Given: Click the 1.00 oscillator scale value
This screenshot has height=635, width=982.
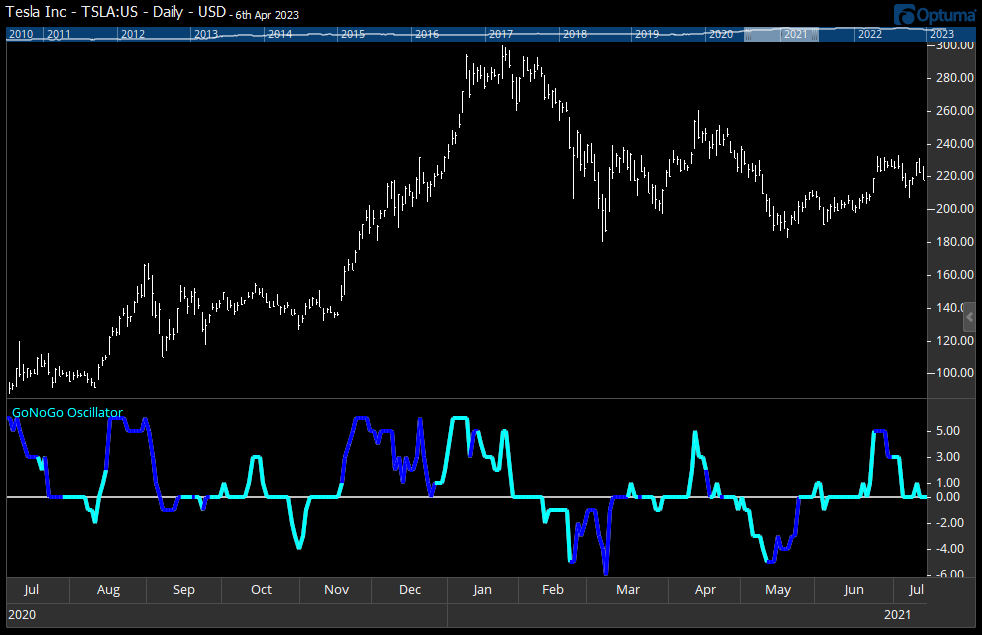Looking at the screenshot, I should (x=948, y=483).
